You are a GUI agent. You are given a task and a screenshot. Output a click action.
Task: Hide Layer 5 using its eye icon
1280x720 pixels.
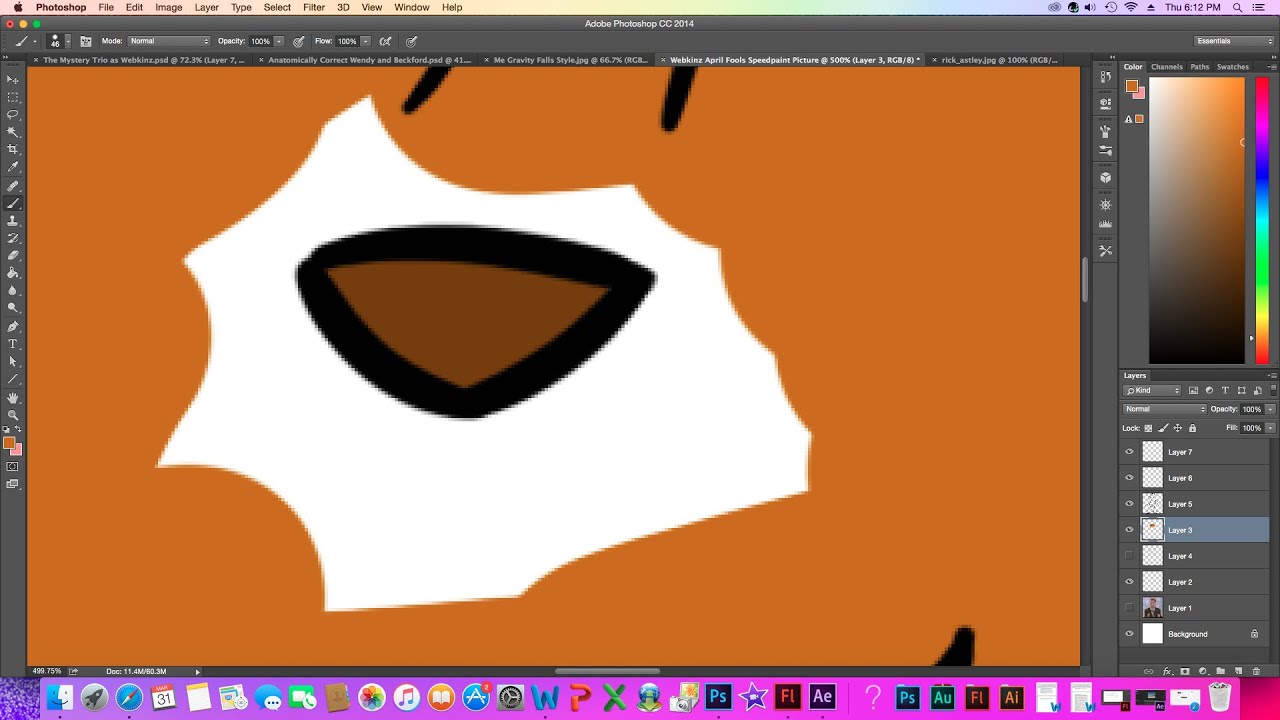[x=1130, y=504]
